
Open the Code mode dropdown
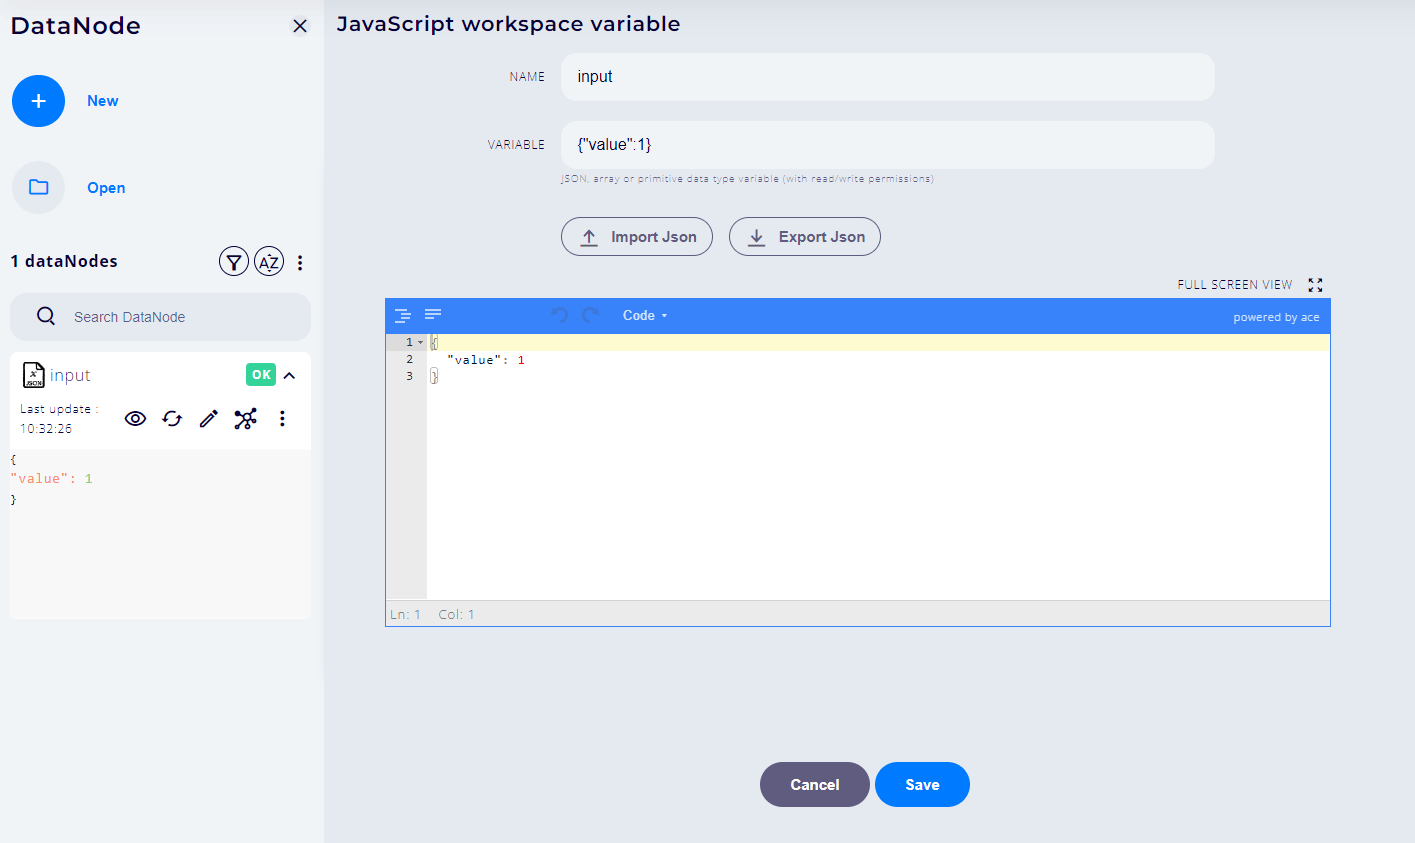(644, 315)
